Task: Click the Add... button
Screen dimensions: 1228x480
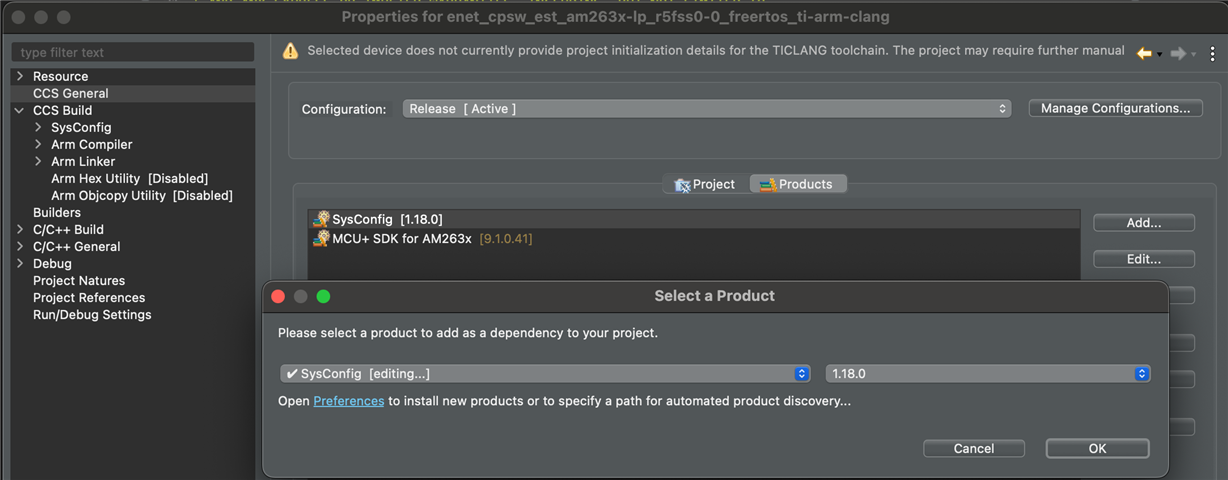Action: coord(1144,222)
